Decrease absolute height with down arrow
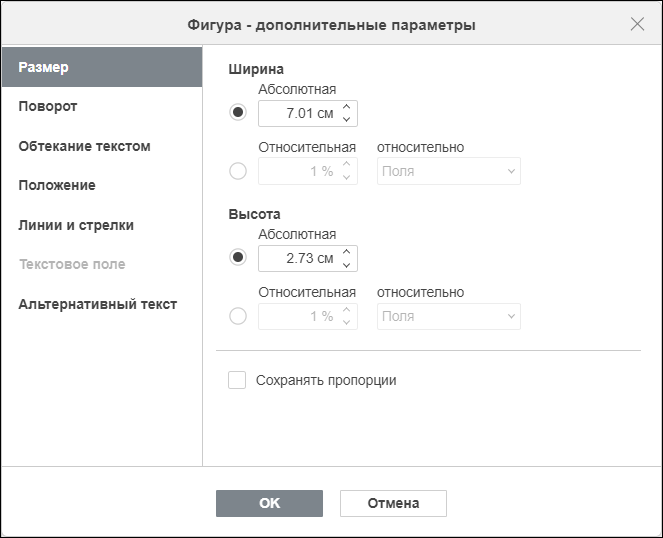The width and height of the screenshot is (663, 538). [x=347, y=265]
